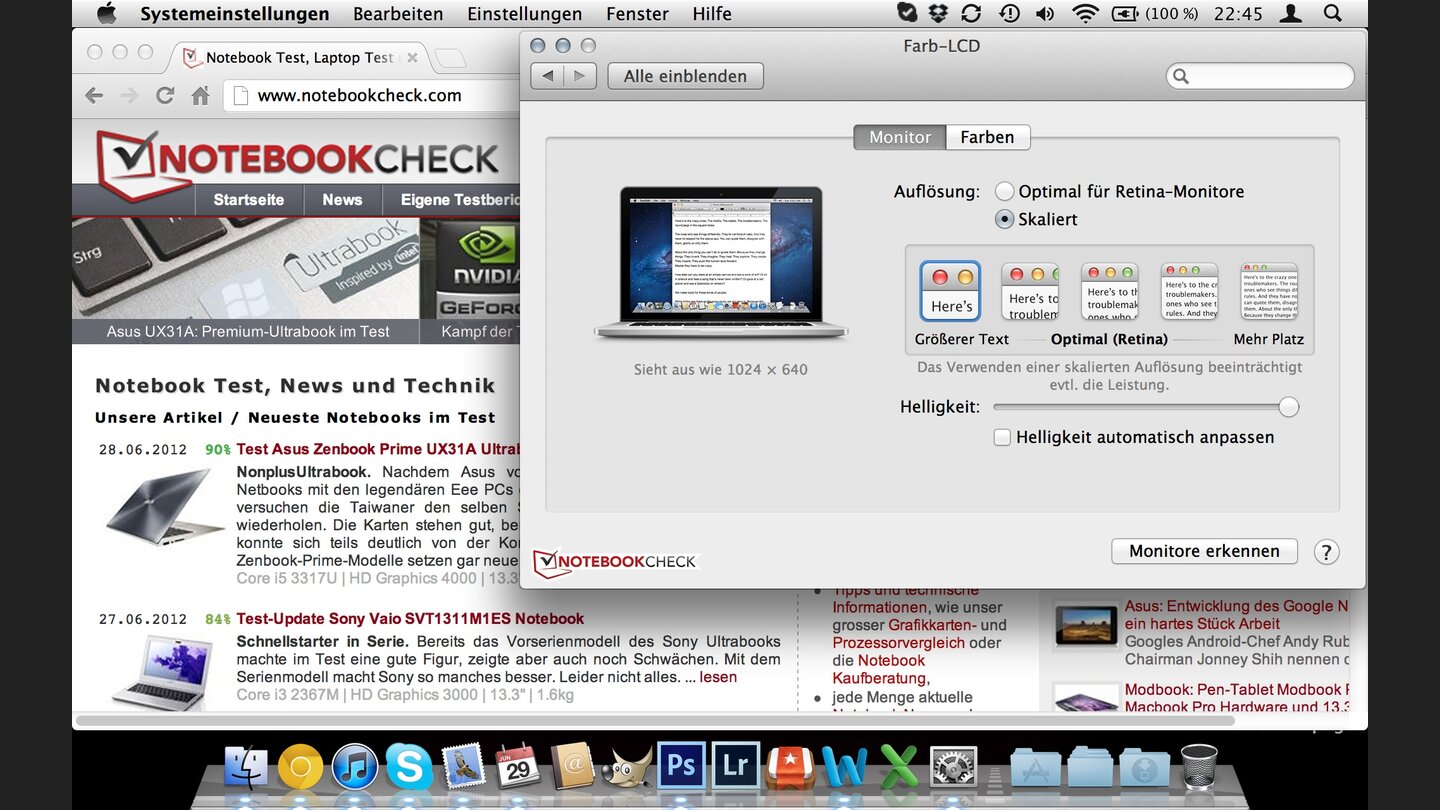Open iTunes from the Dock
The width and height of the screenshot is (1440, 810).
coord(355,768)
